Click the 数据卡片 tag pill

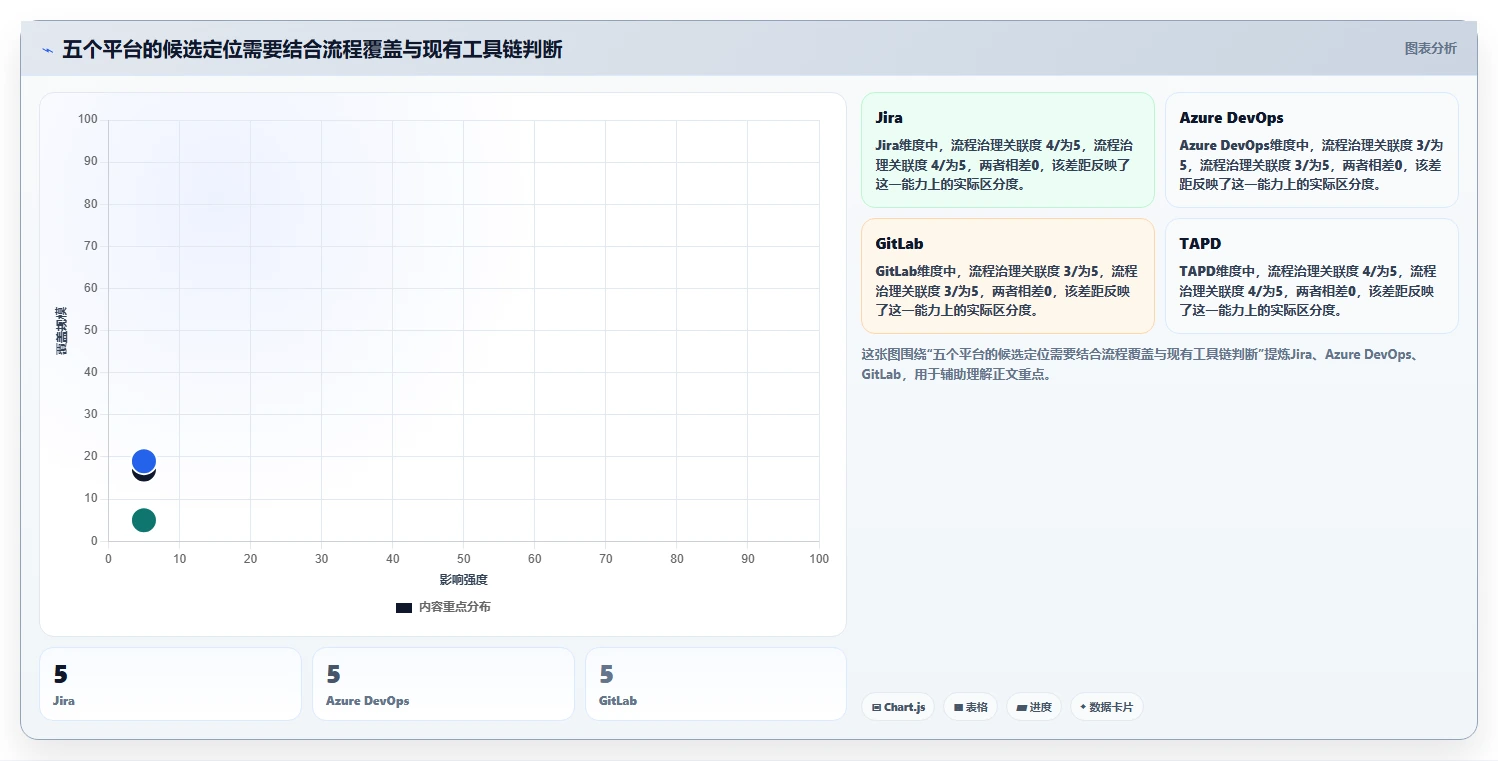[1106, 707]
